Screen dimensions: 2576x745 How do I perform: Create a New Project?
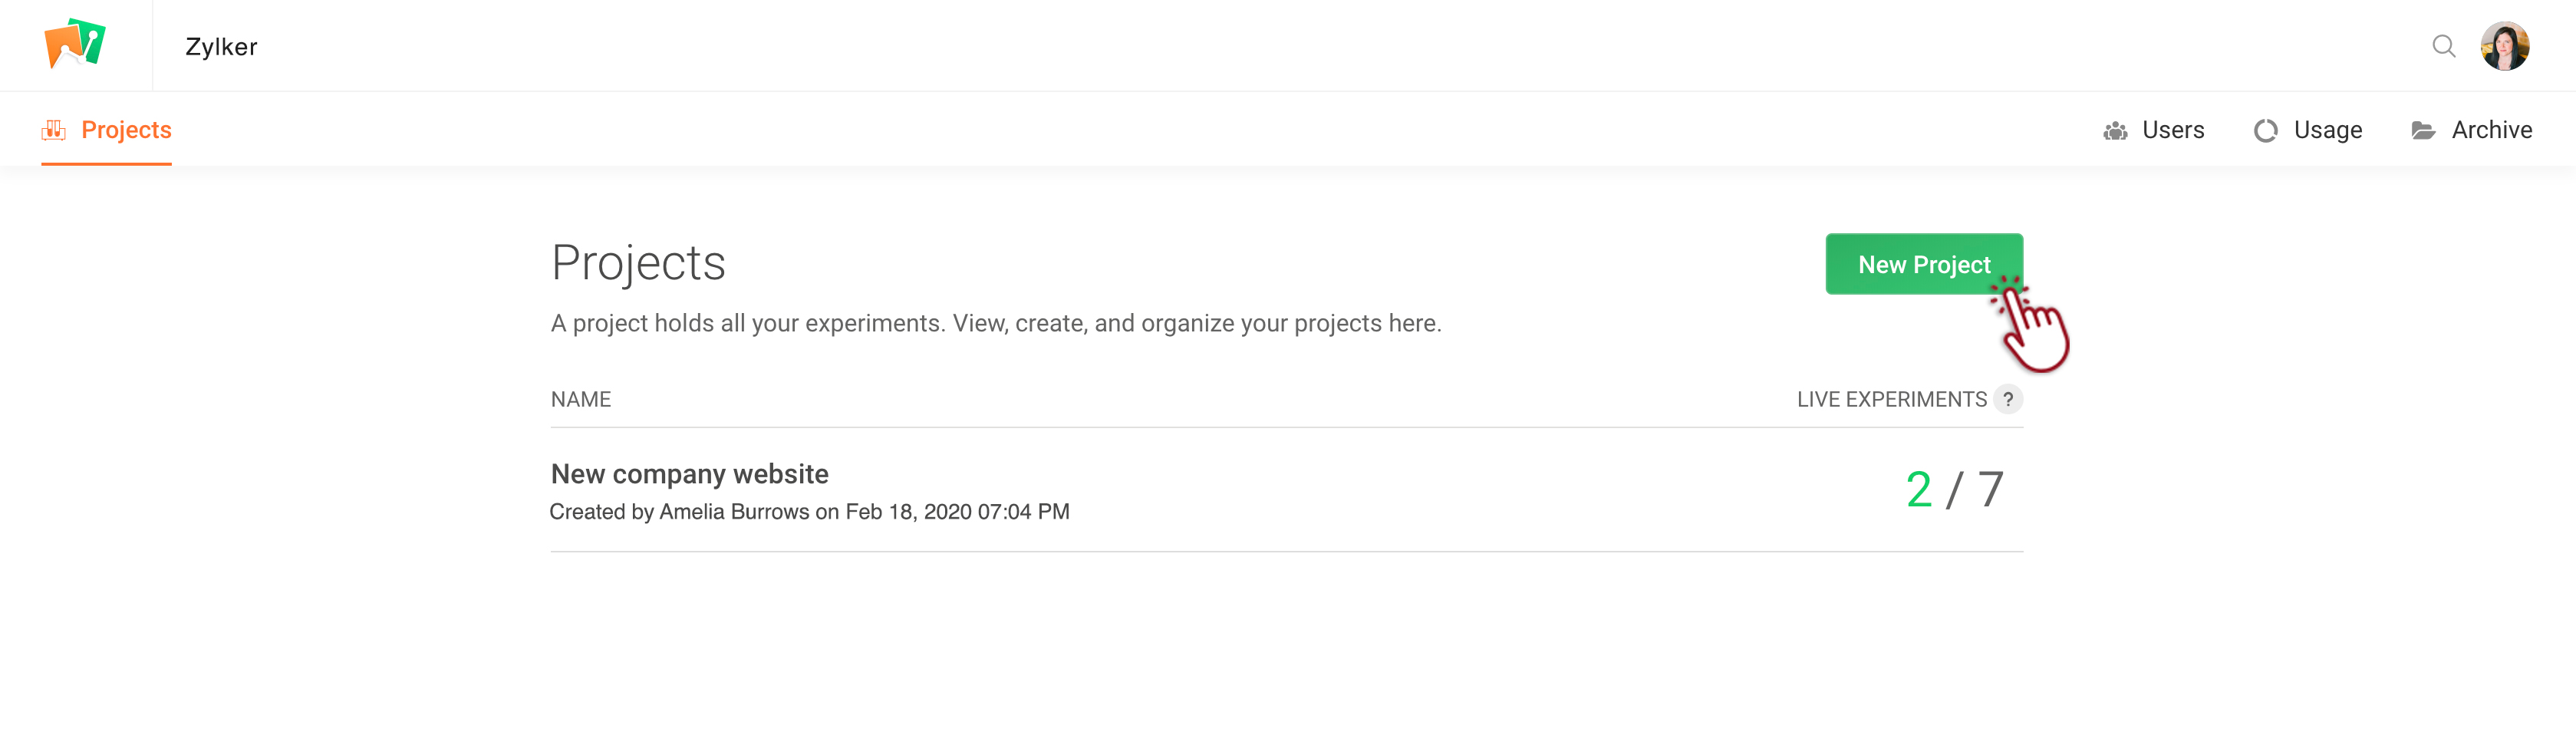[x=1923, y=264]
